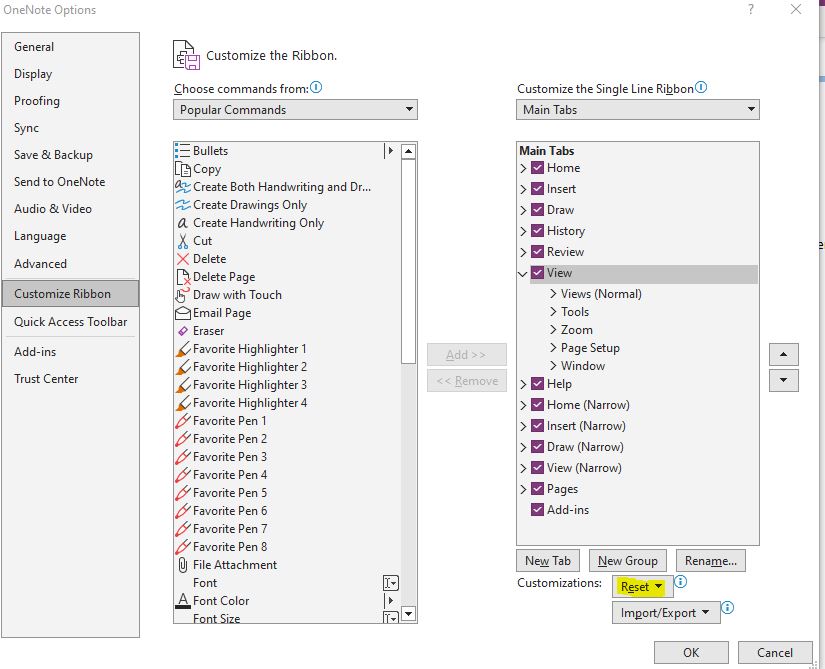This screenshot has width=825, height=669.
Task: Click the info icon next to Import/Export
Action: tap(727, 608)
